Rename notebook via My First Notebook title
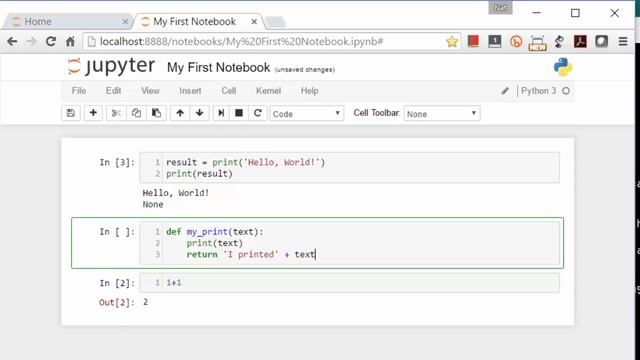 [218, 67]
